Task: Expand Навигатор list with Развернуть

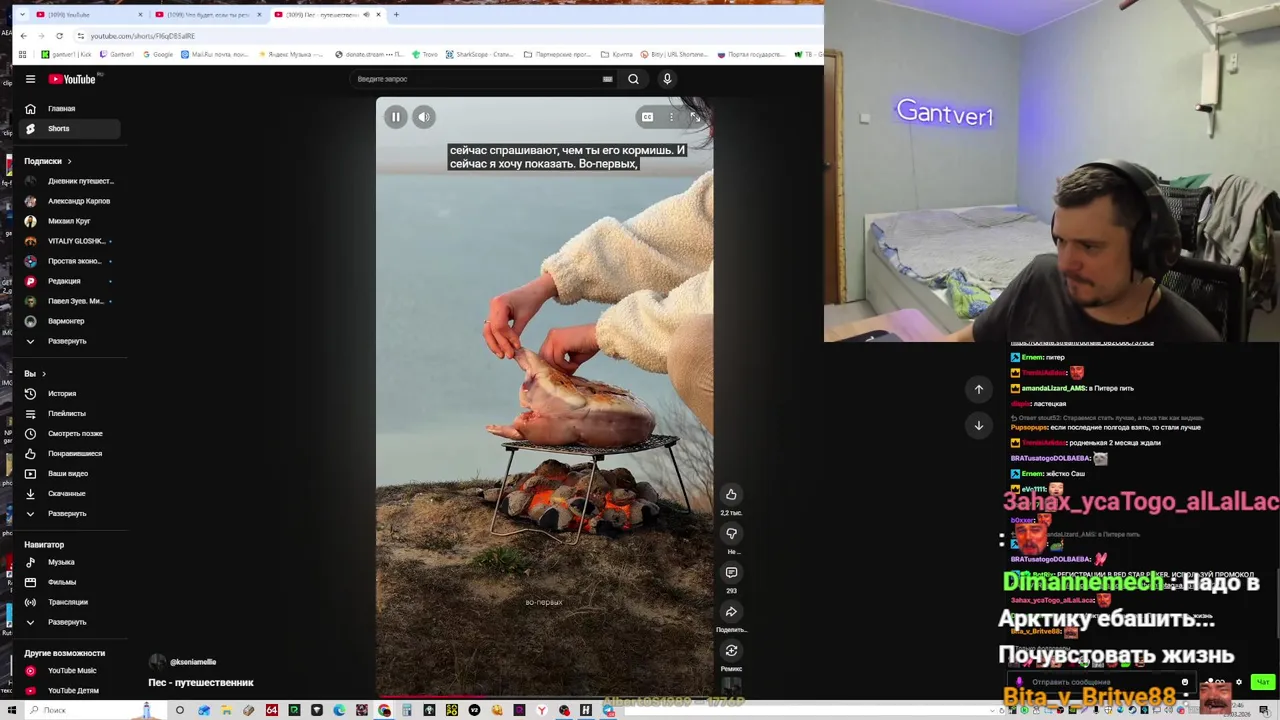Action: click(x=69, y=622)
